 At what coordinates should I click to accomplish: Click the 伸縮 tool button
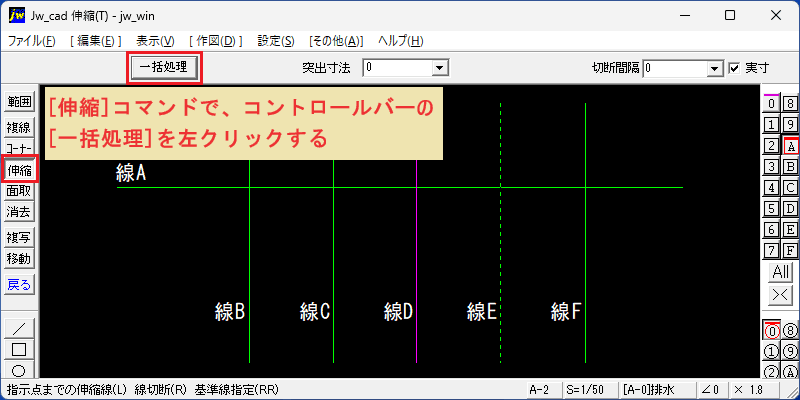click(19, 170)
